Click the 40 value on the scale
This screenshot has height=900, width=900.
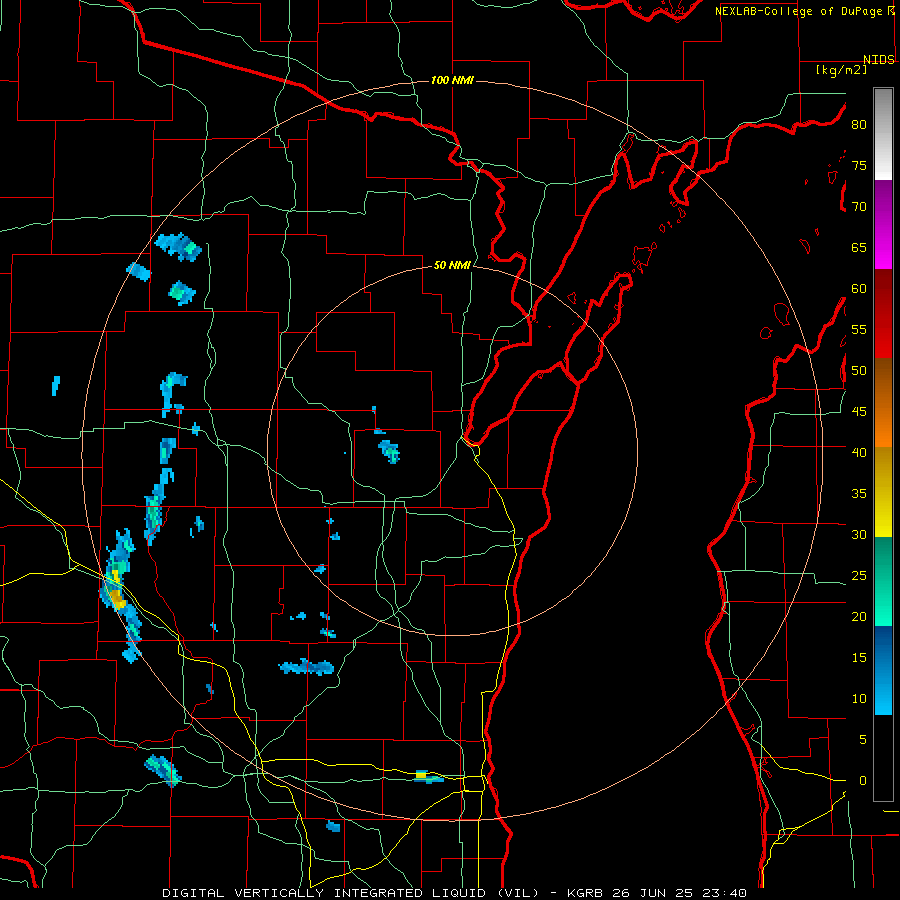tap(859, 452)
